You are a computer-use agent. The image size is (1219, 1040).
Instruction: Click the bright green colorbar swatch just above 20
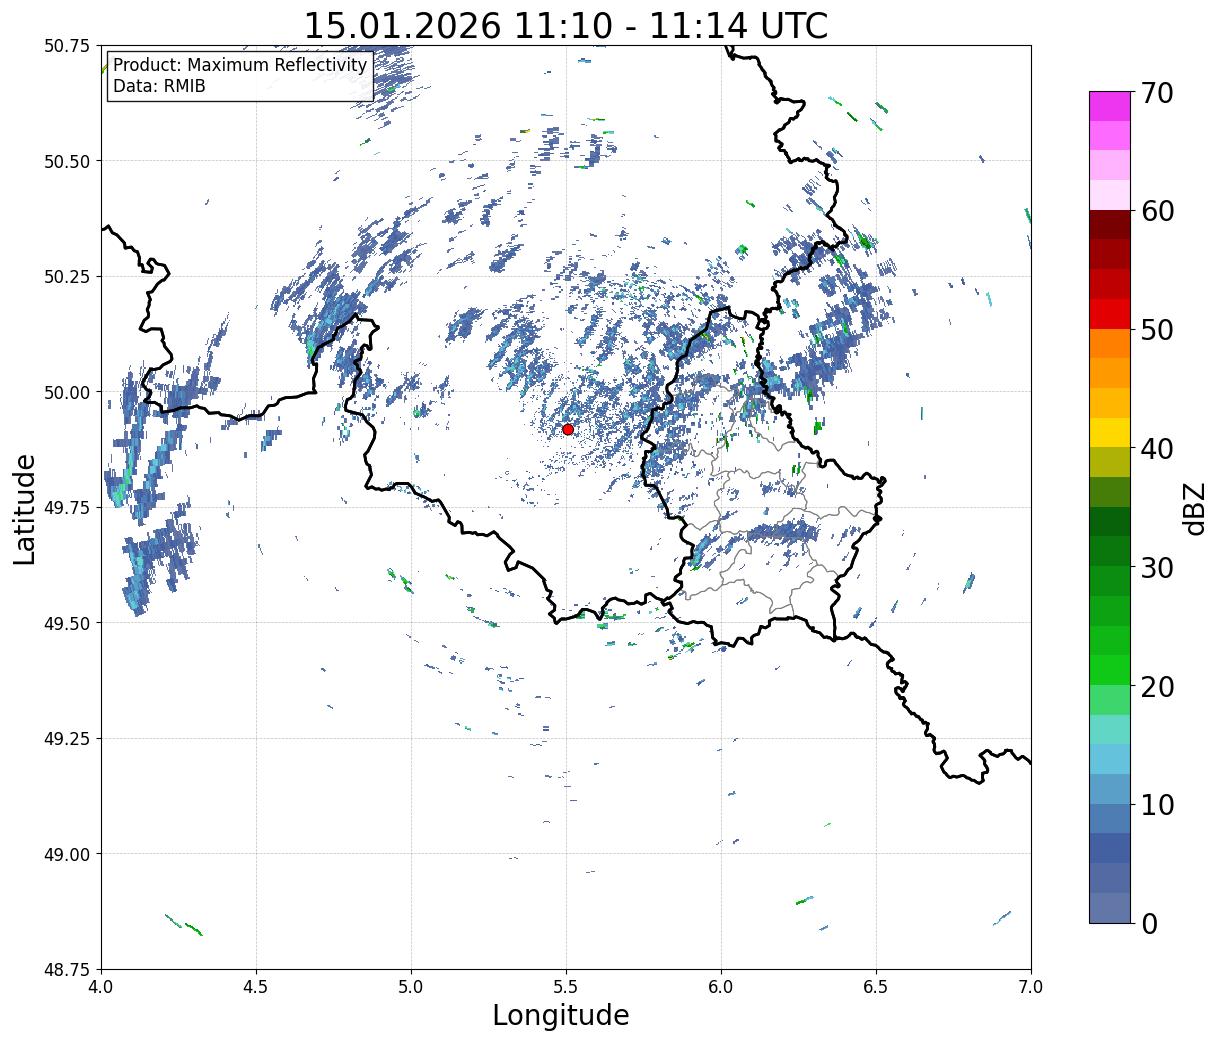(x=1110, y=670)
